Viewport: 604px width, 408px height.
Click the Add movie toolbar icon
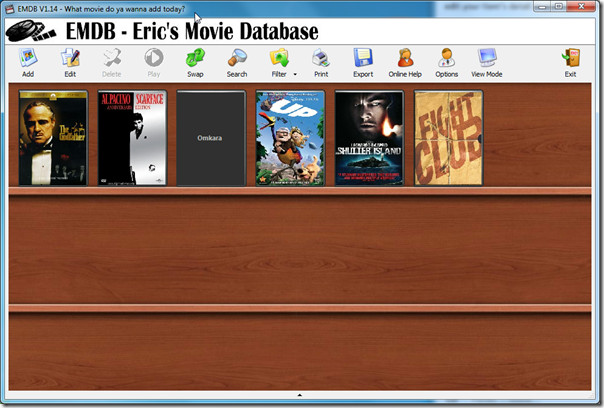[x=28, y=63]
